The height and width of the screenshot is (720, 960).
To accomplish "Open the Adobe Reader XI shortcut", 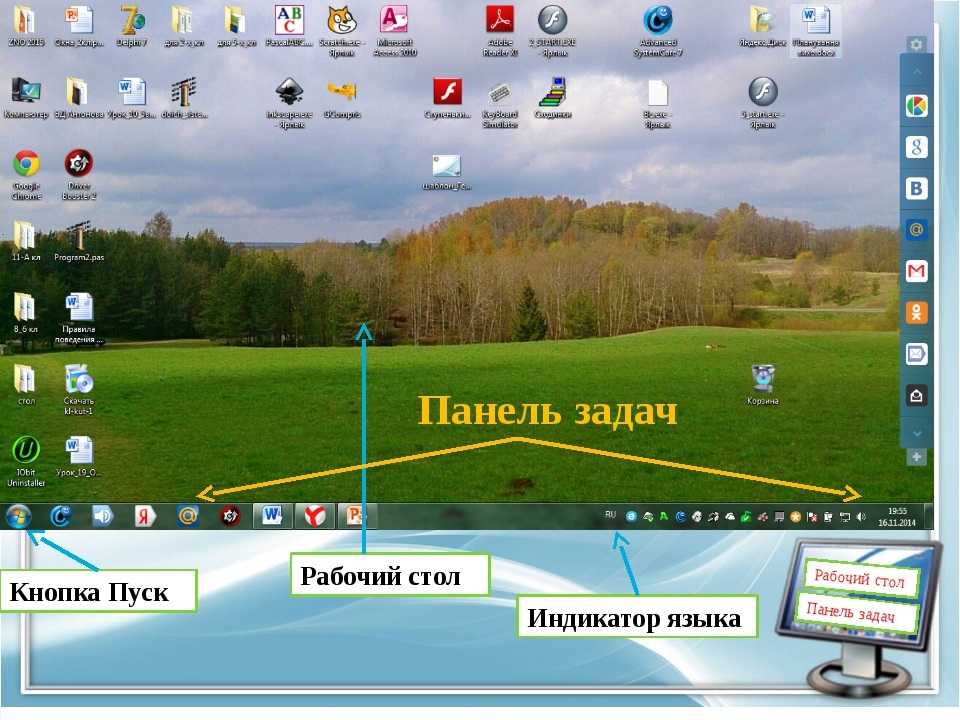I will click(x=499, y=21).
